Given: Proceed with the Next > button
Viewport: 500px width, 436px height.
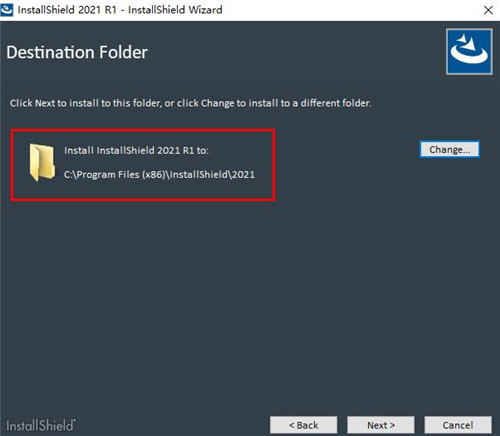Looking at the screenshot, I should [381, 425].
